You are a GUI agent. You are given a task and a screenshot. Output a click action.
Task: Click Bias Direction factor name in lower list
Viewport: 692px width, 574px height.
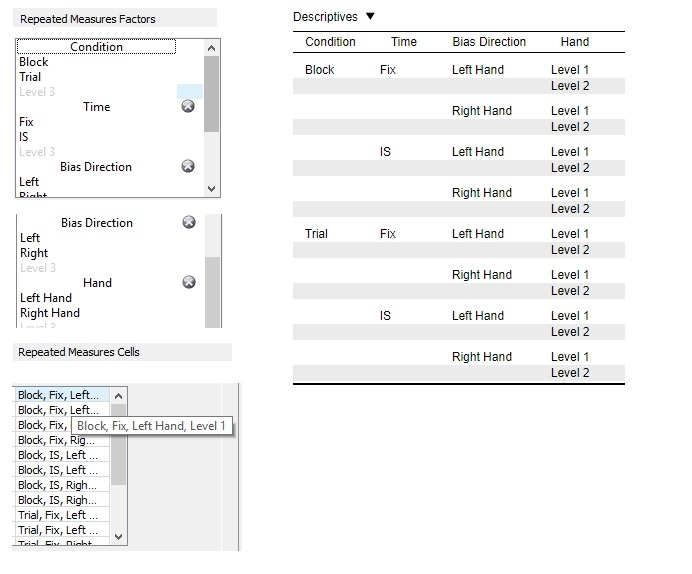coord(97,223)
